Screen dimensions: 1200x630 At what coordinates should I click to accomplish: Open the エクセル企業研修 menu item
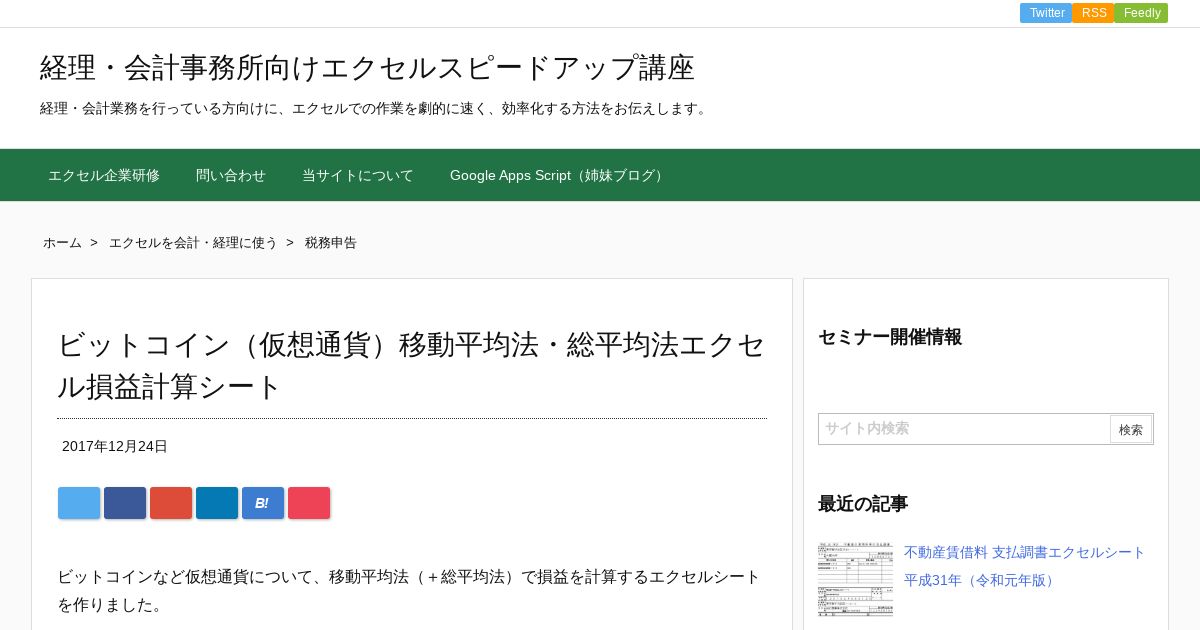(104, 175)
